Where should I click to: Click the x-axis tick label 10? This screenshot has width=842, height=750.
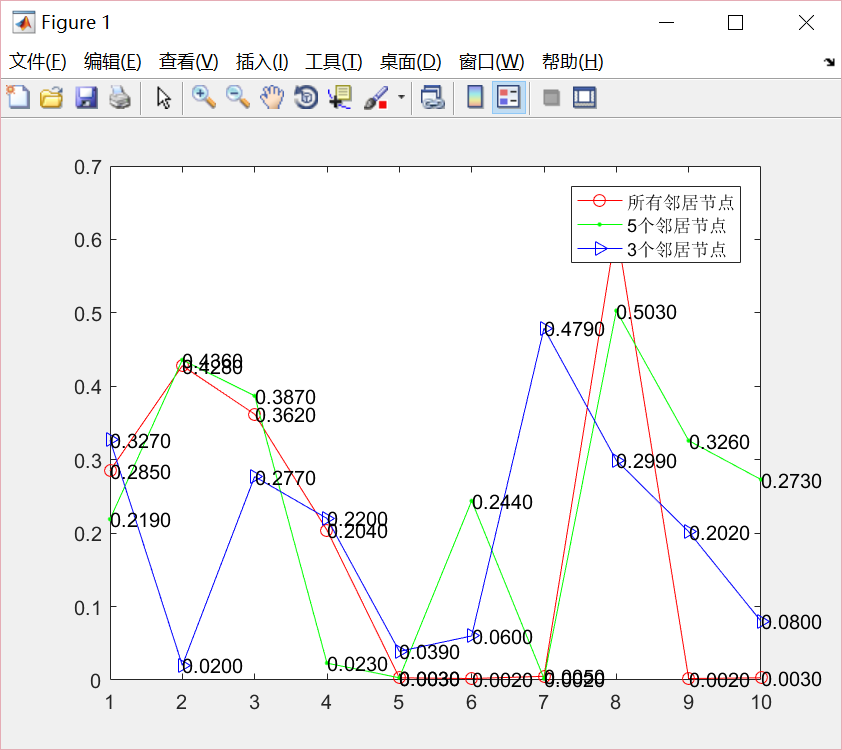[761, 702]
